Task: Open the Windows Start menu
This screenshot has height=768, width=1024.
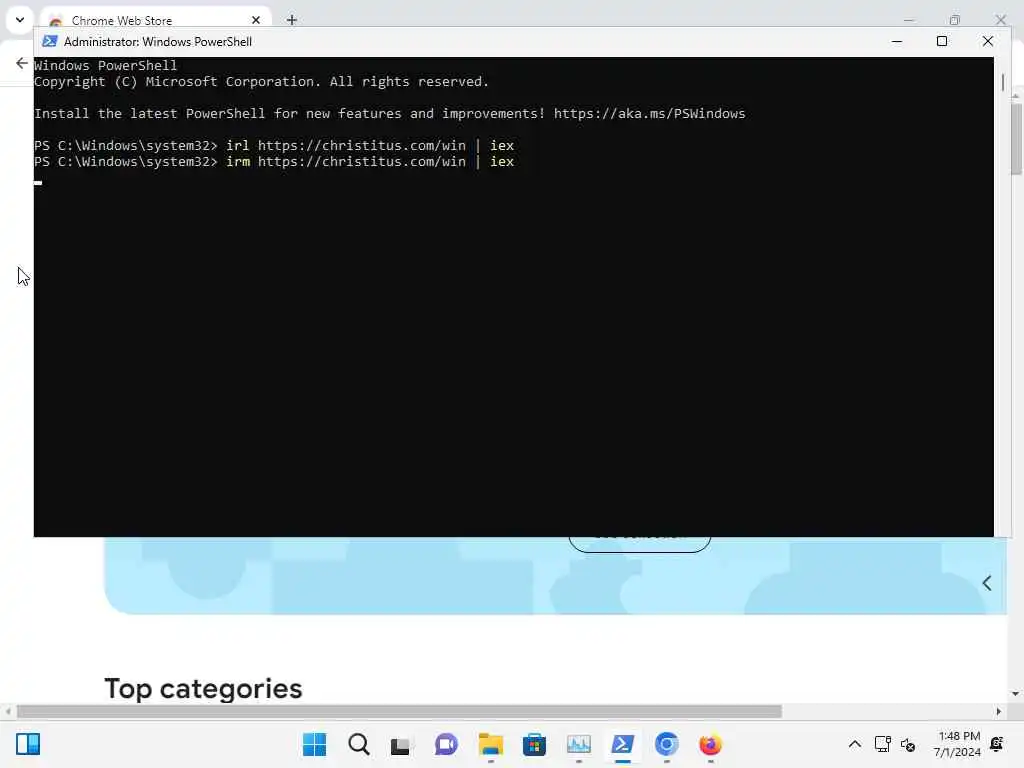Action: [314, 744]
